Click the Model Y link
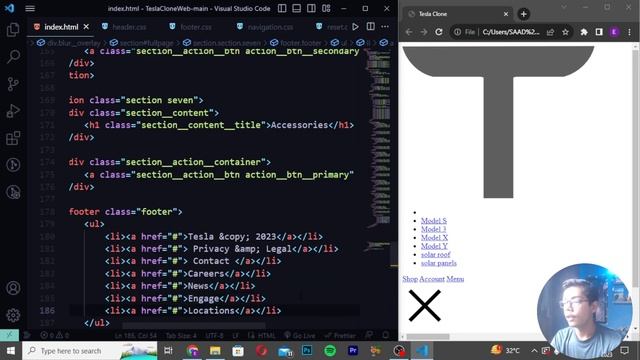 point(434,246)
